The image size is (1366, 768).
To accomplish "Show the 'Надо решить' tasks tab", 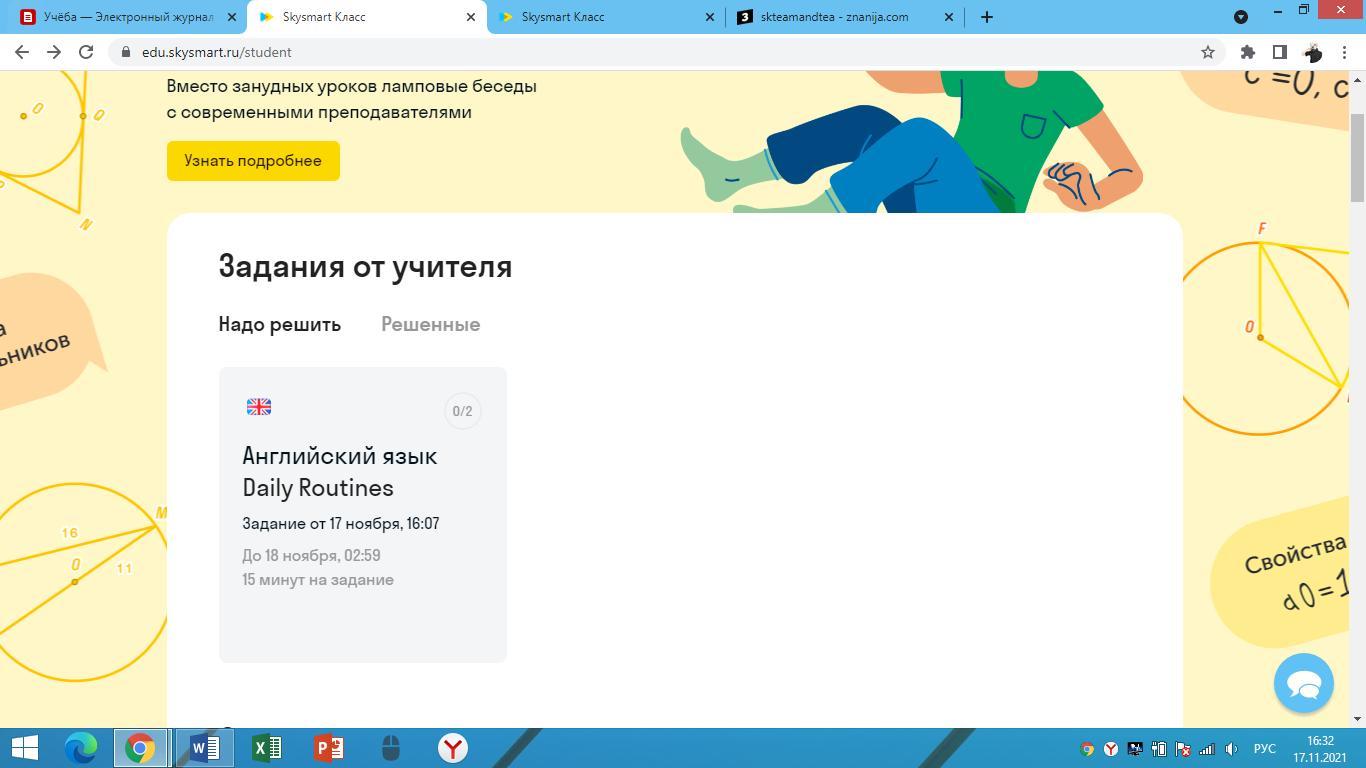I will pyautogui.click(x=280, y=324).
